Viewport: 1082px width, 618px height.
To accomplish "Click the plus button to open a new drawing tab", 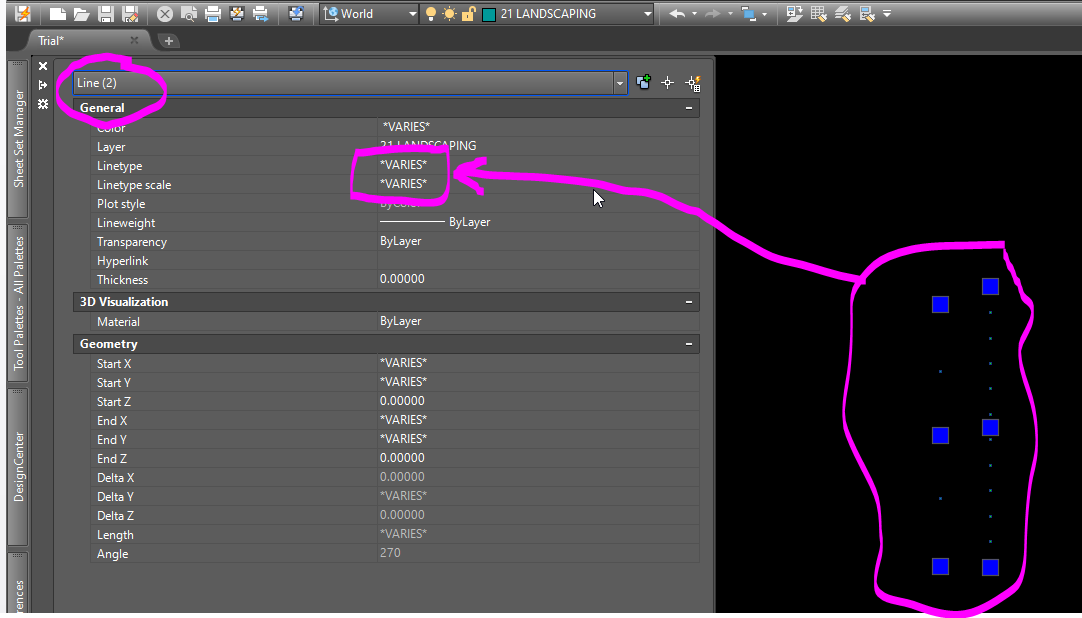I will click(x=168, y=41).
